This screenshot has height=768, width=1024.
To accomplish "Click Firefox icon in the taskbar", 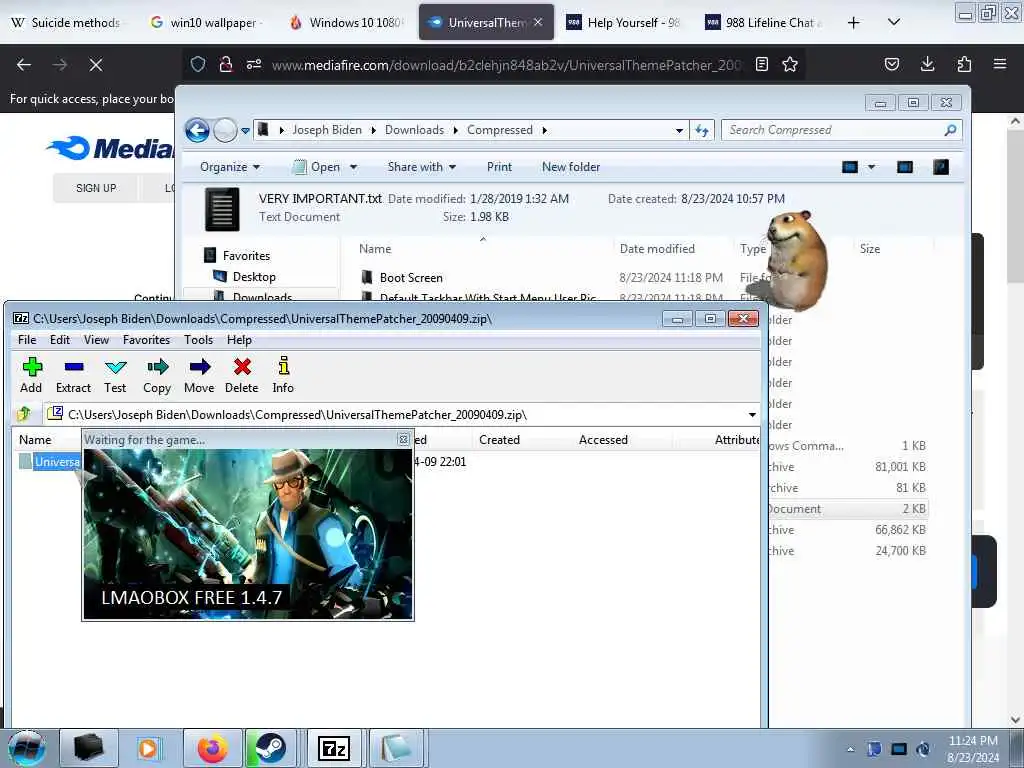I will pos(212,748).
